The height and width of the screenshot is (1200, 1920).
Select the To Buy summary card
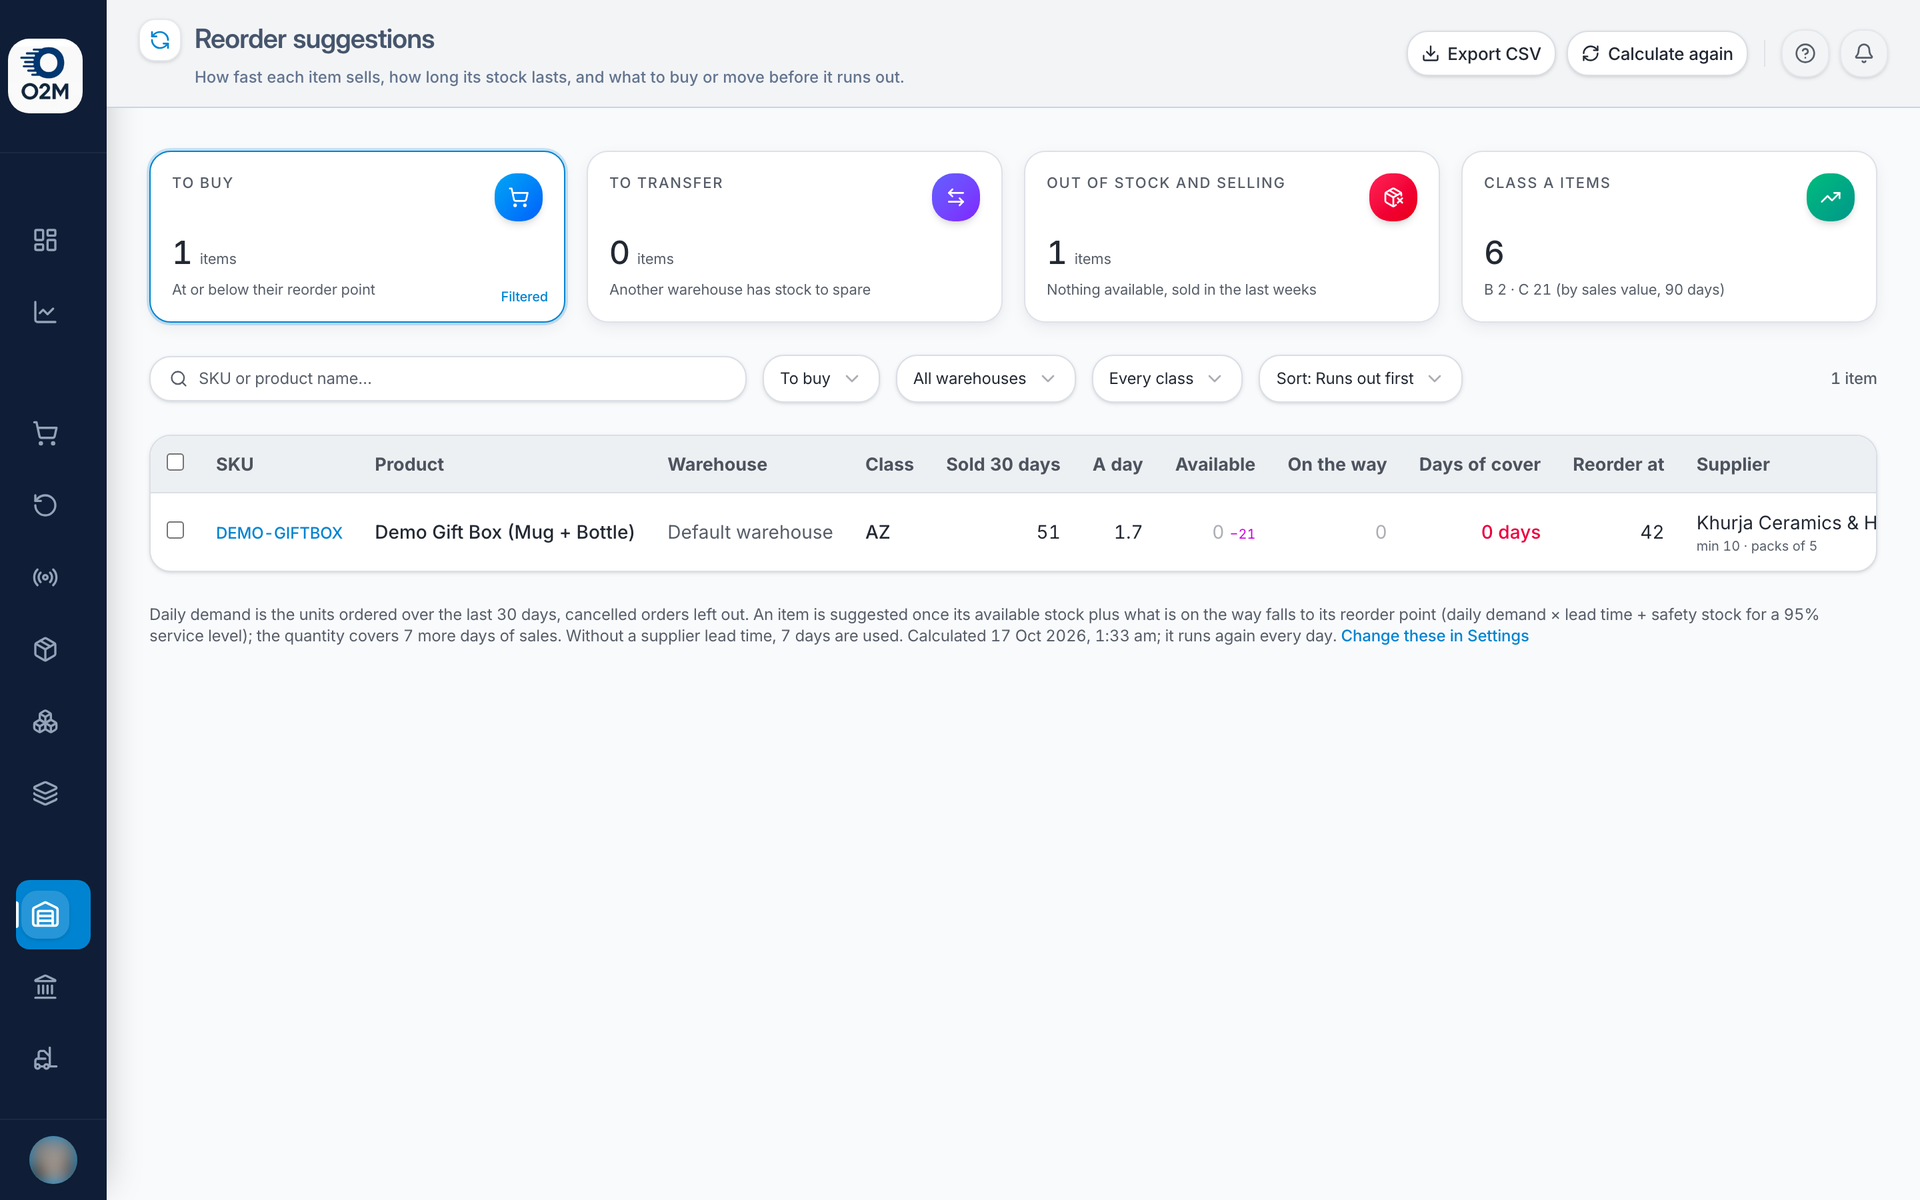point(357,237)
